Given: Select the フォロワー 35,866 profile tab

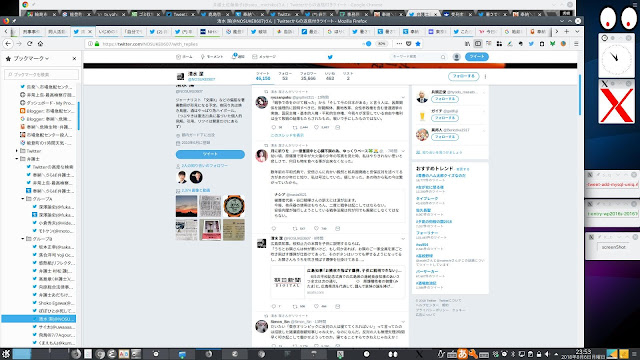Looking at the screenshot, I should (308, 76).
